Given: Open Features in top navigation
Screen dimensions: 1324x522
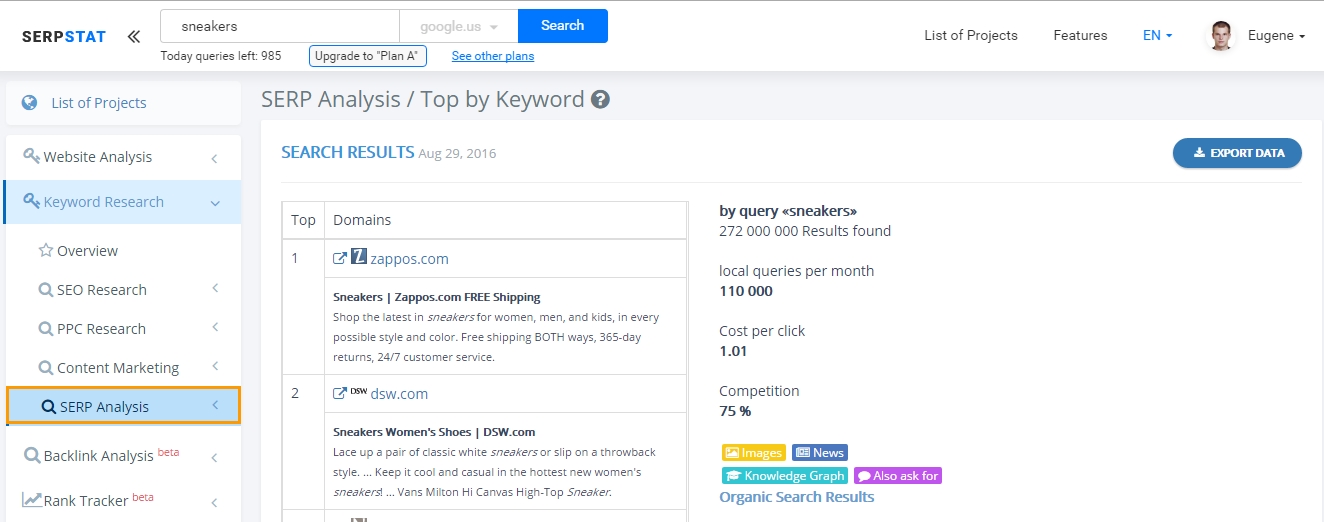Looking at the screenshot, I should (x=1080, y=35).
